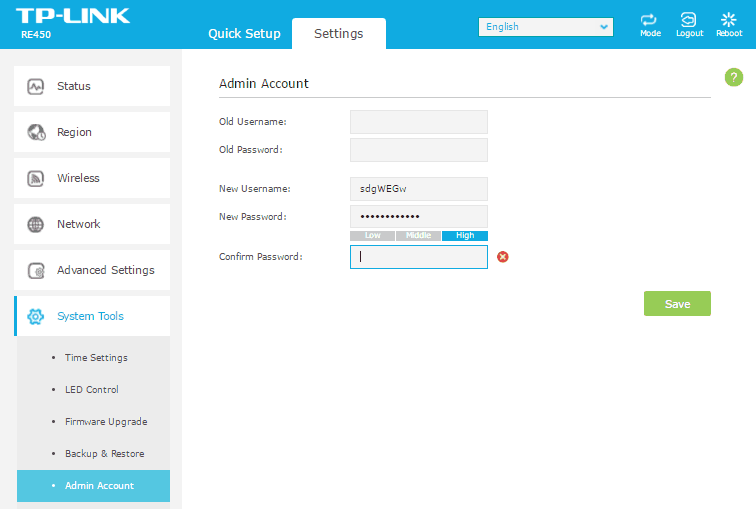The width and height of the screenshot is (756, 509).
Task: Click the Wireless signal icon
Action: click(36, 178)
